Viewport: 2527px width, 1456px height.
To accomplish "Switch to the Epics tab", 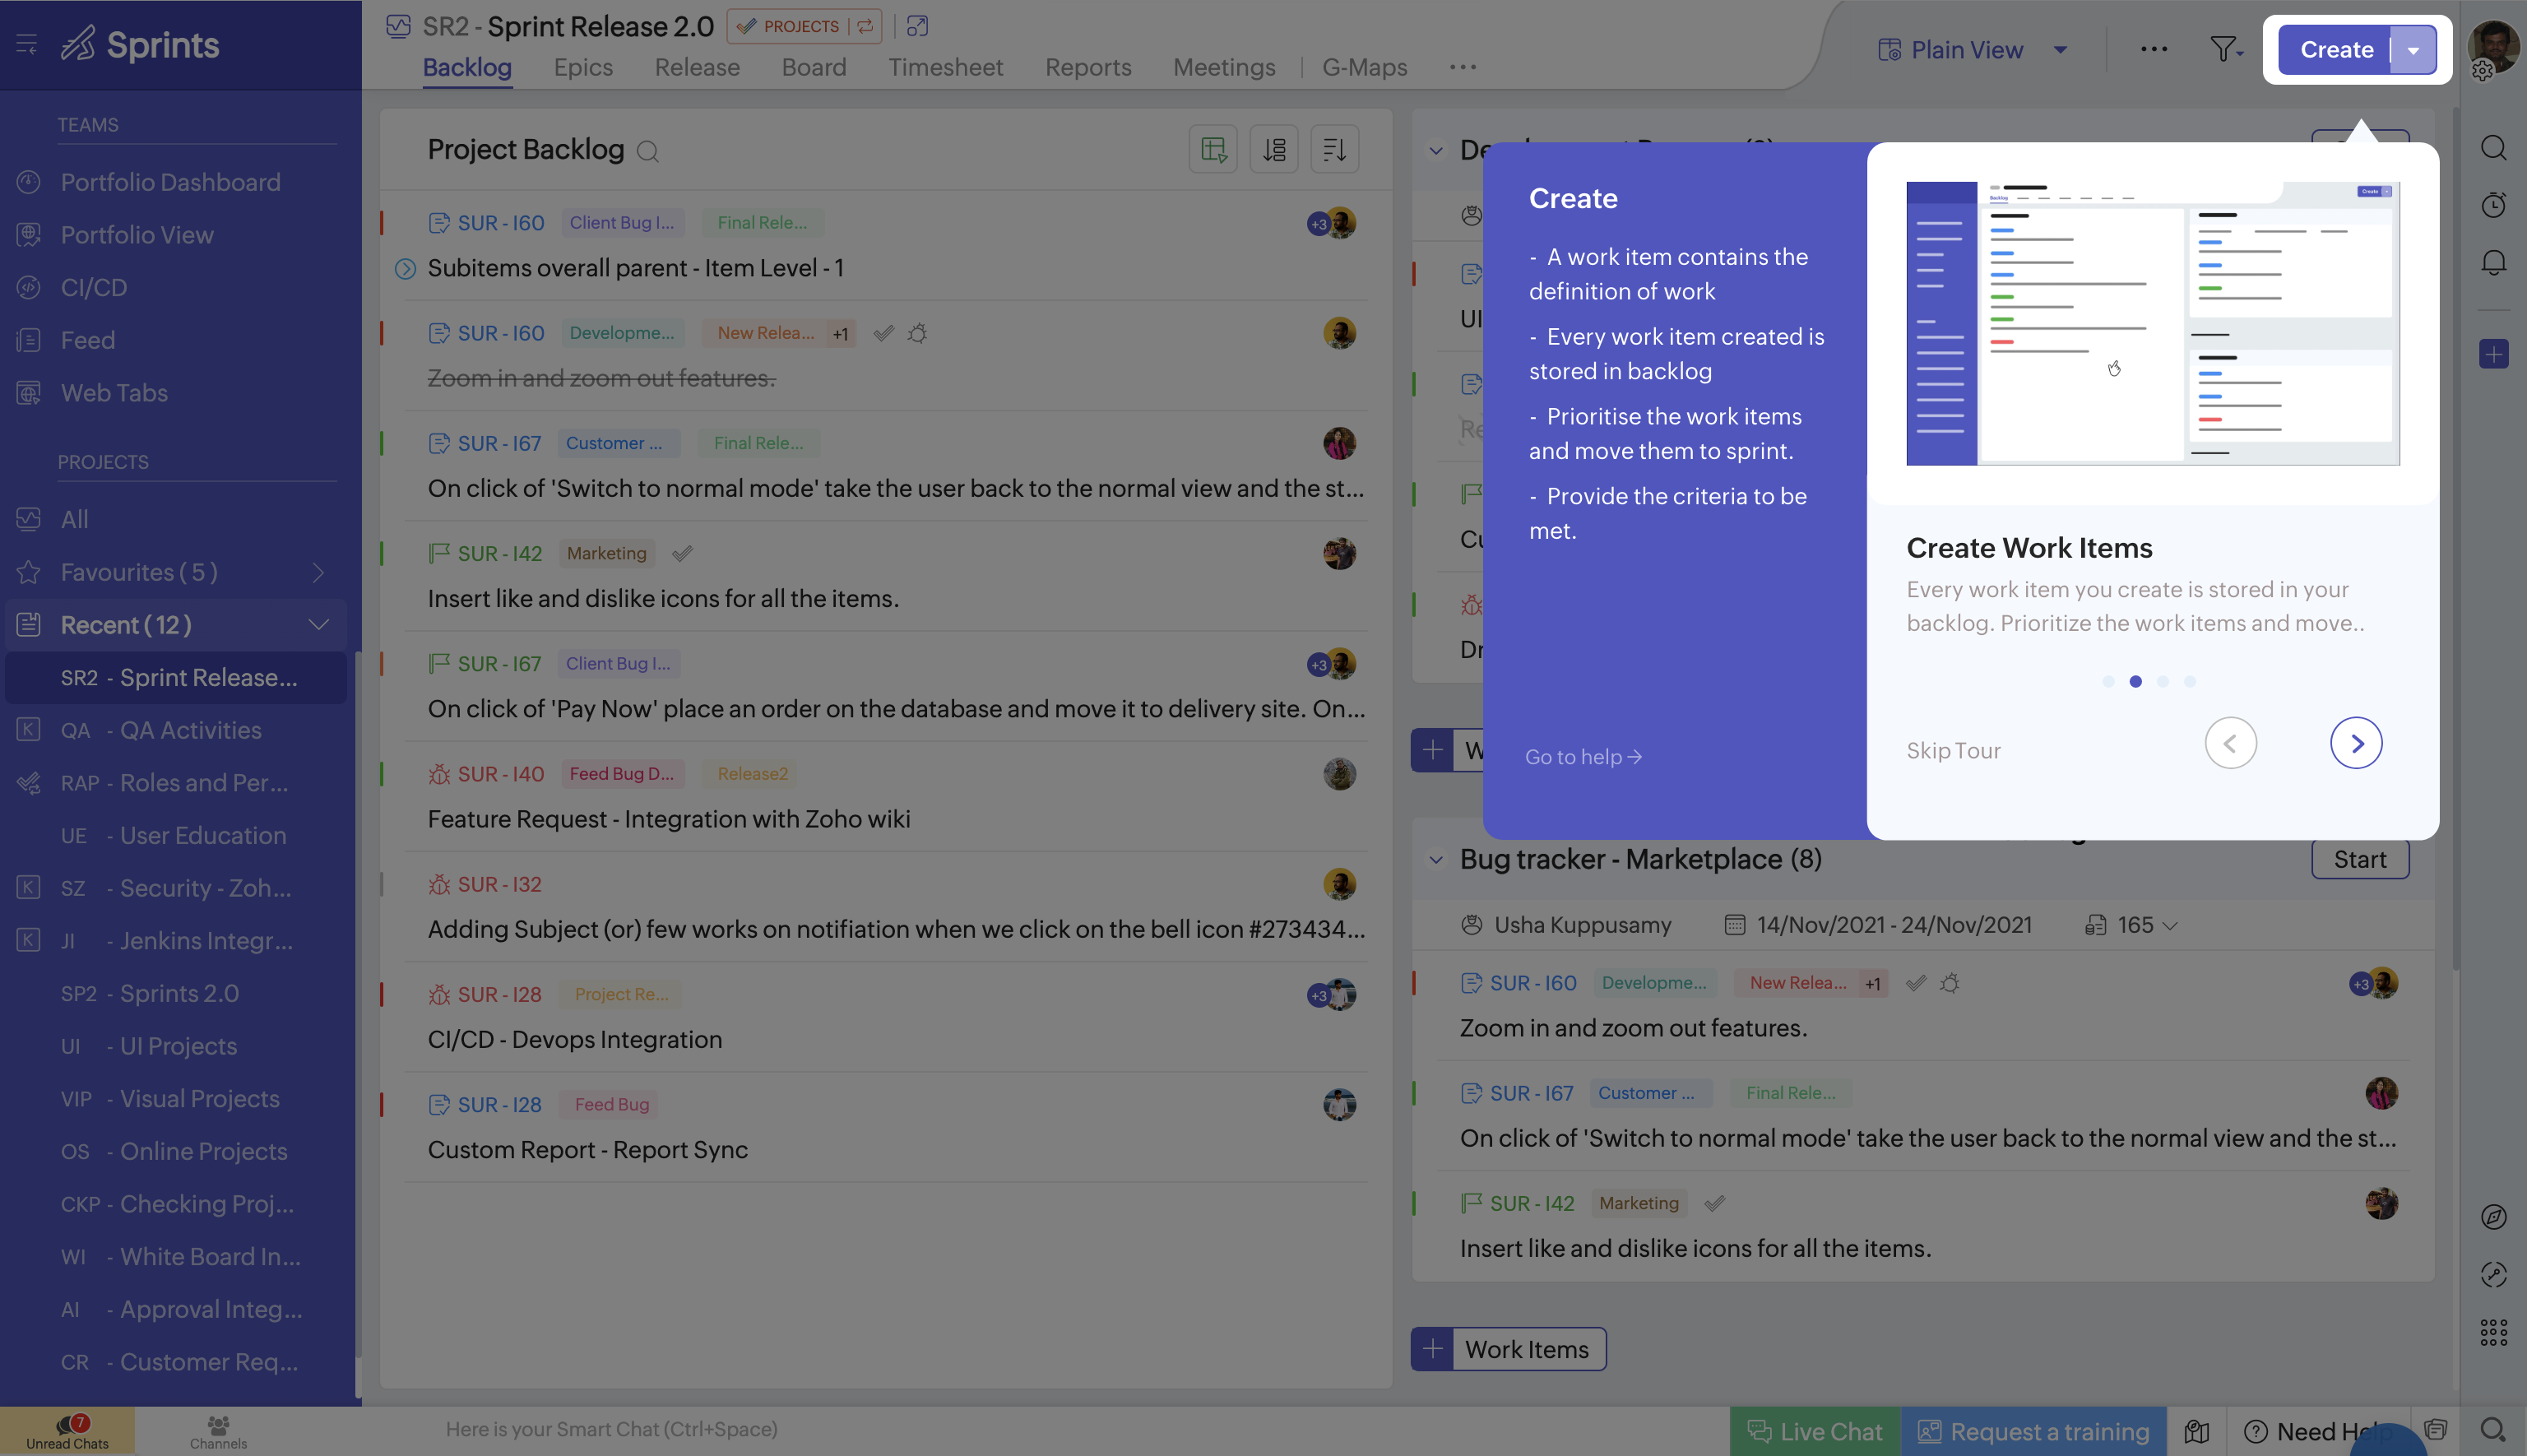I will [x=583, y=67].
